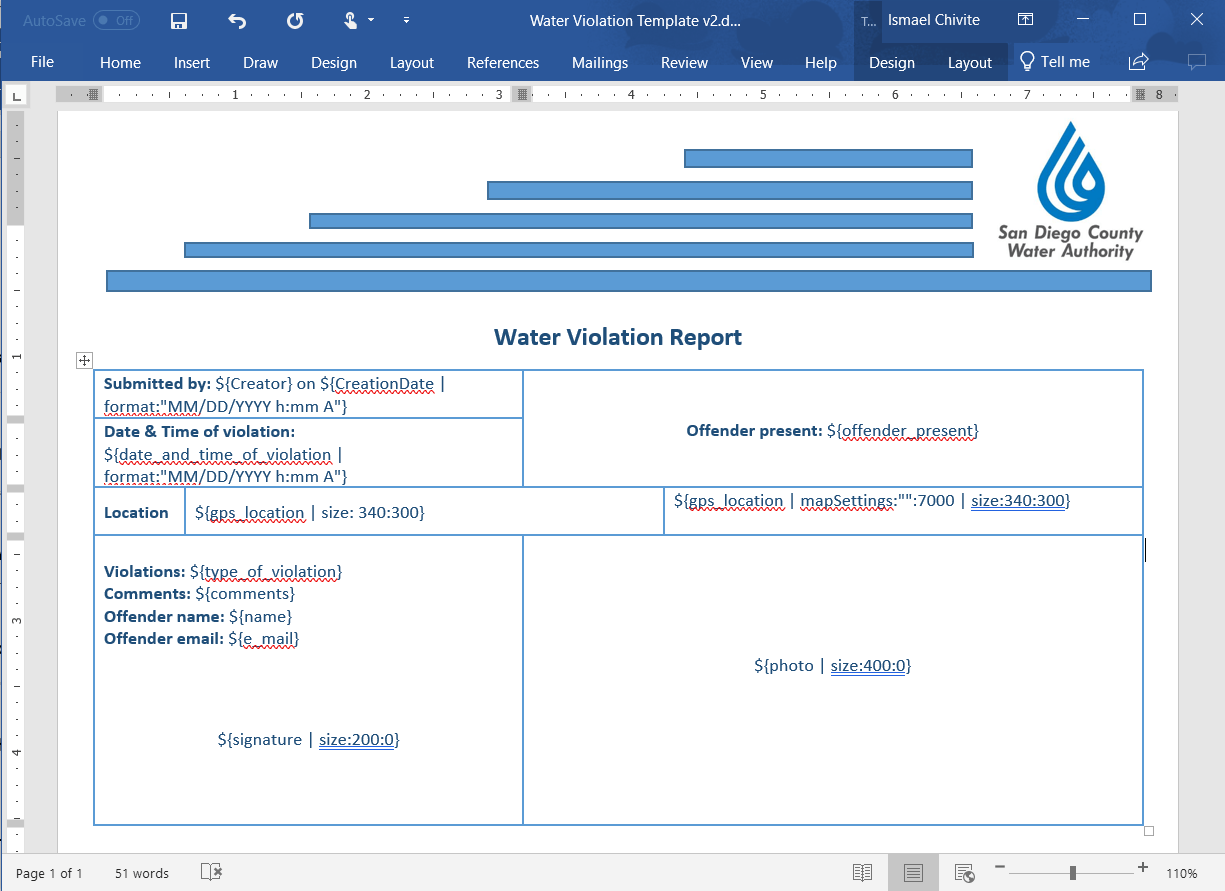Image resolution: width=1225 pixels, height=891 pixels.
Task: Switch to Web Layout view
Action: (962, 872)
